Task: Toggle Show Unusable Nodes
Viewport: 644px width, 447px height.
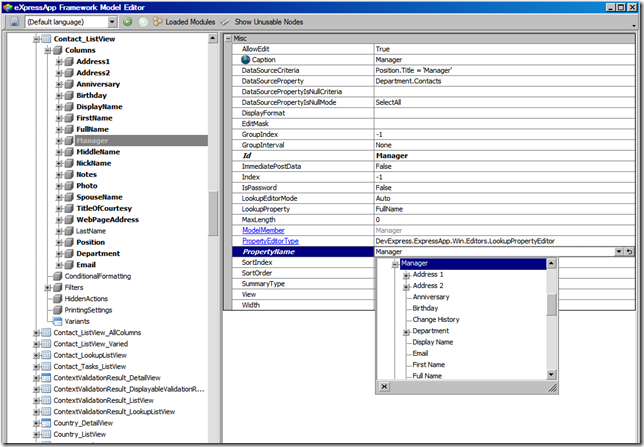Action: 262,22
